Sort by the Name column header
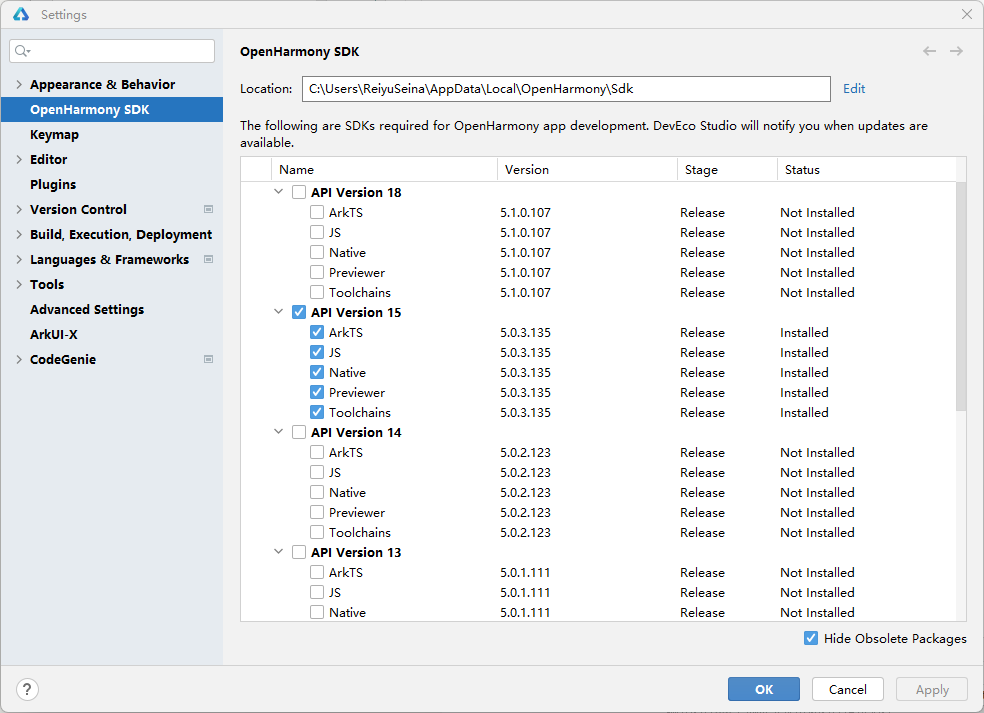Viewport: 984px width, 713px height. pyautogui.click(x=384, y=169)
